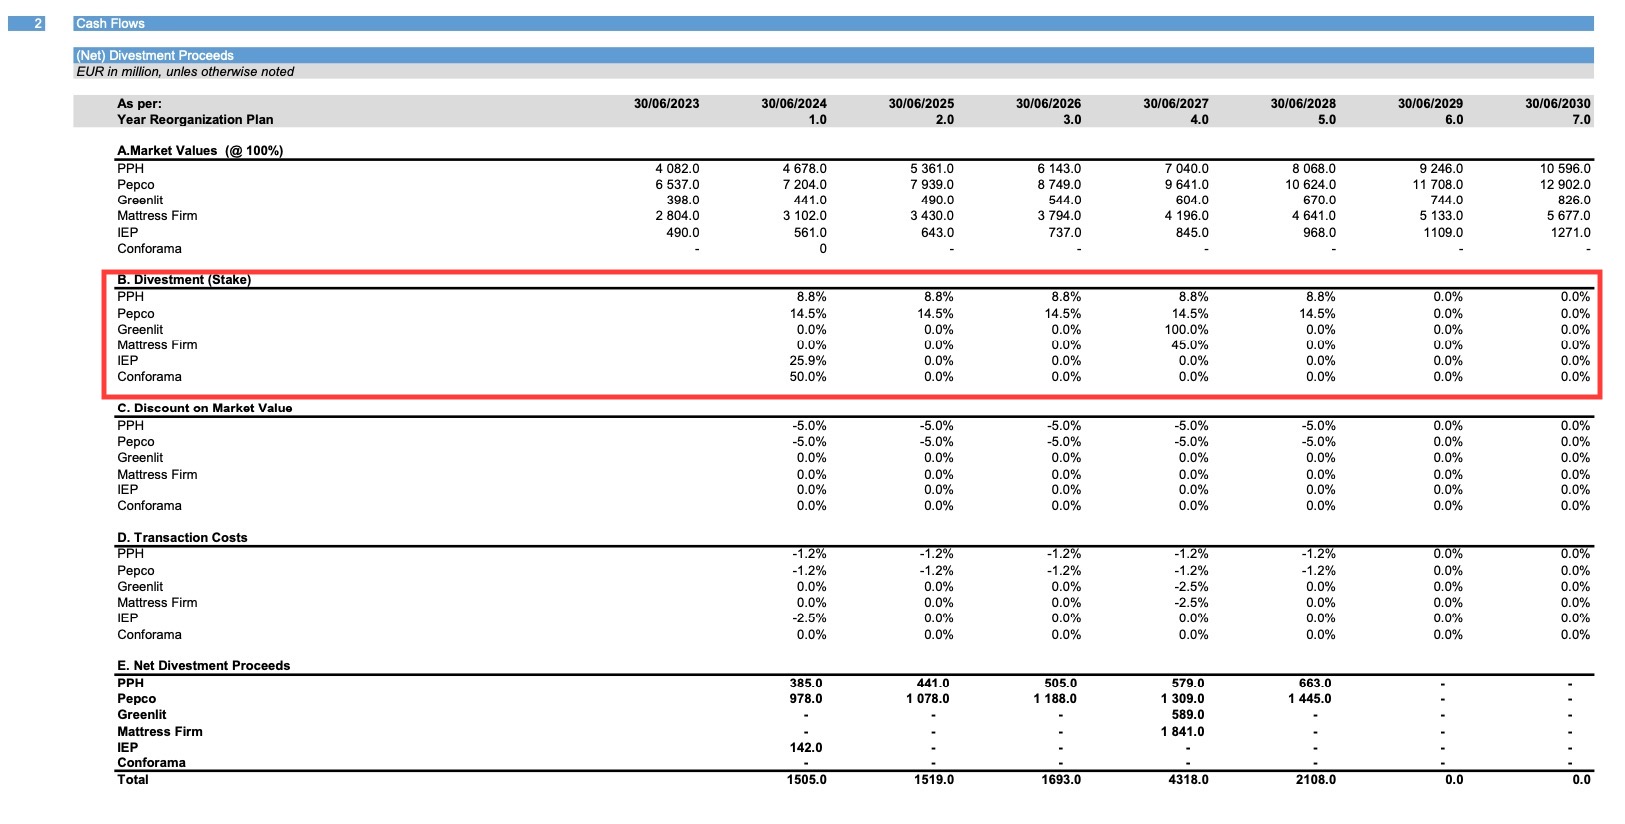Select IEP net proceeds 142.0

806,748
